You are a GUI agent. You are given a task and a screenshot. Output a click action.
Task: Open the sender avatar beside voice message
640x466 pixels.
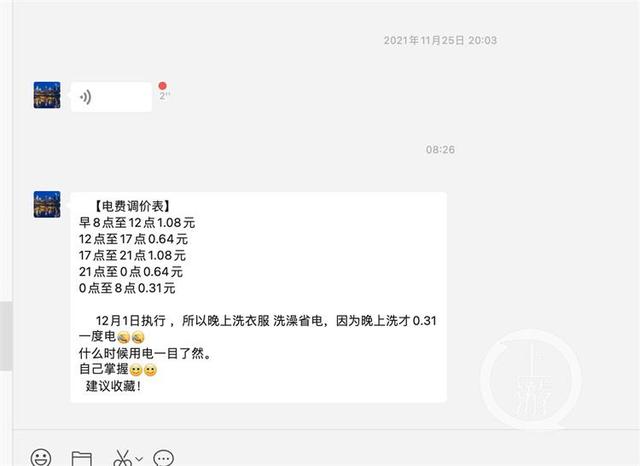tap(47, 95)
